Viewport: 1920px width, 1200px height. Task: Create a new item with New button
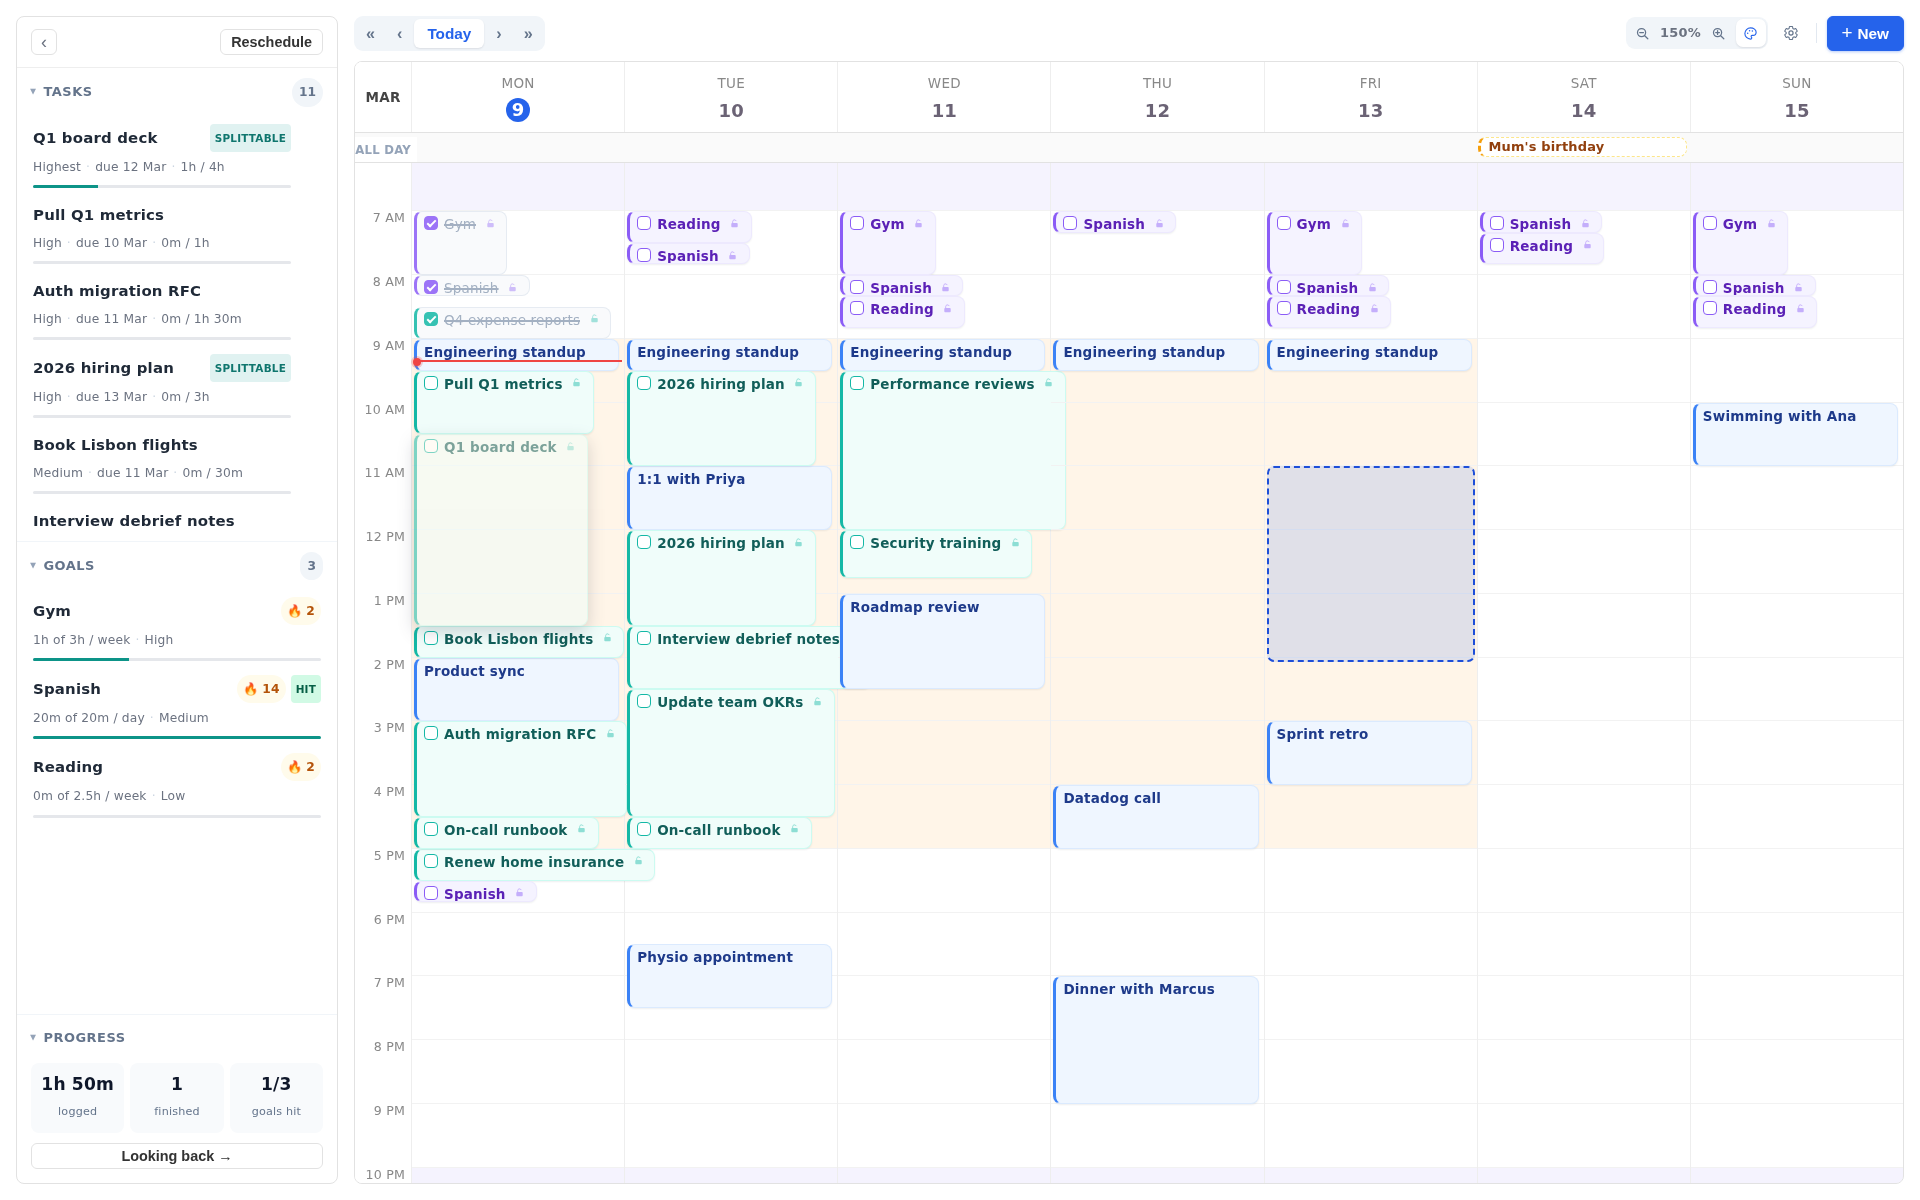click(x=1865, y=34)
